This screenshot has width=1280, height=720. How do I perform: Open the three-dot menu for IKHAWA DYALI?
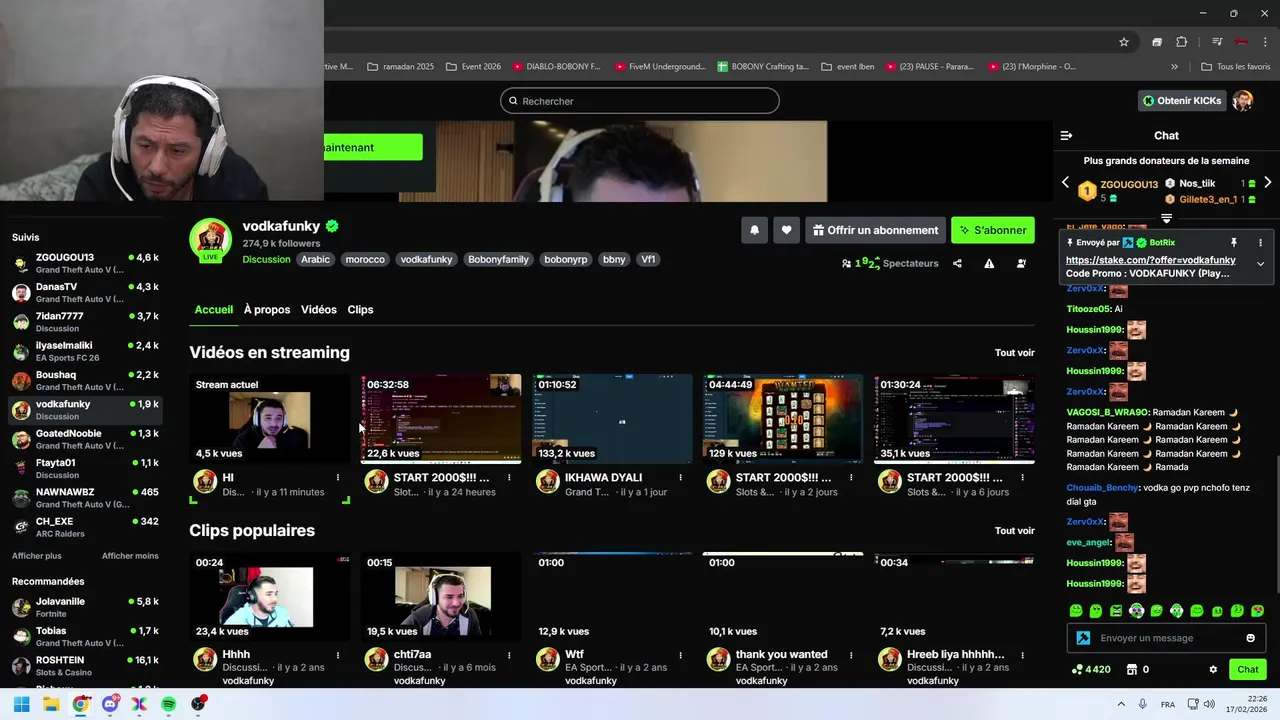[680, 478]
